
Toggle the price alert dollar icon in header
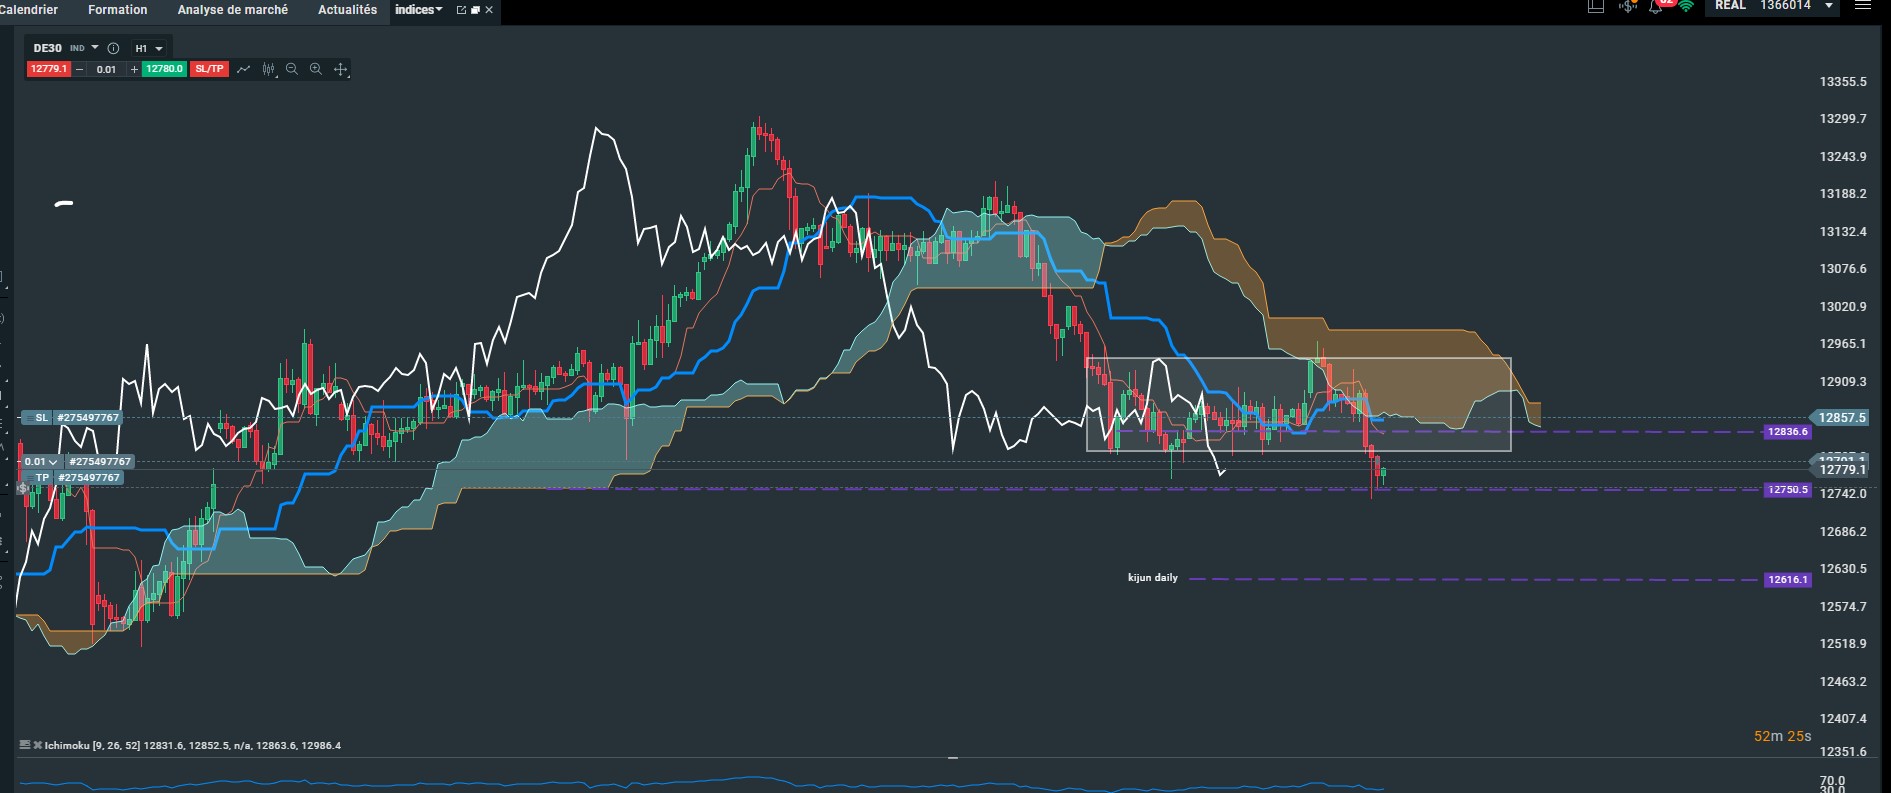pyautogui.click(x=1628, y=7)
